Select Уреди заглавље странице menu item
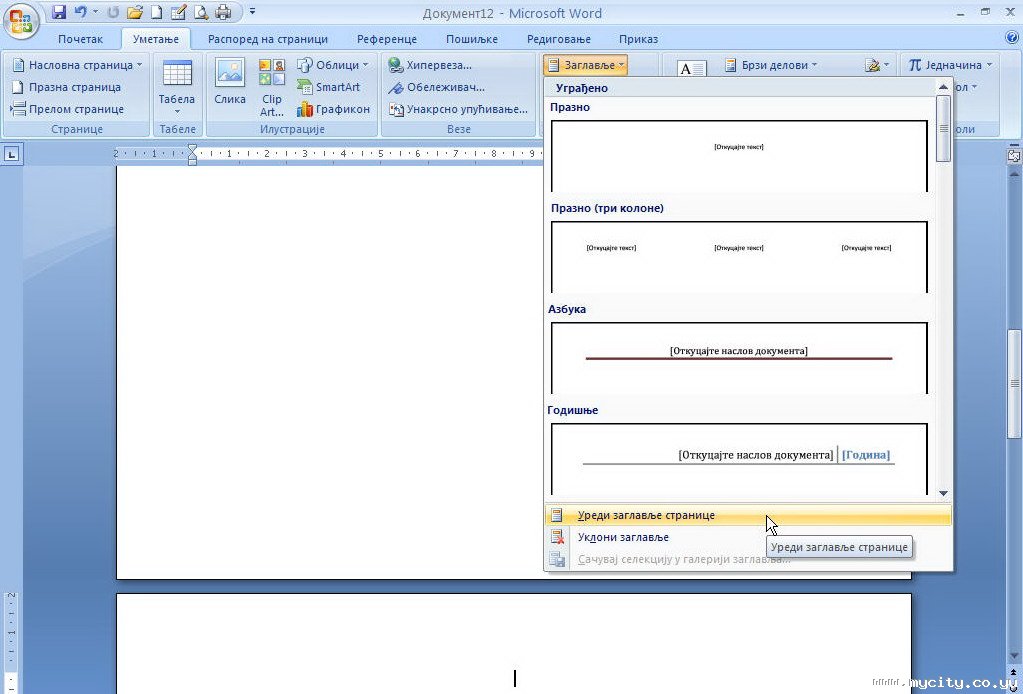Image resolution: width=1023 pixels, height=694 pixels. coord(748,515)
